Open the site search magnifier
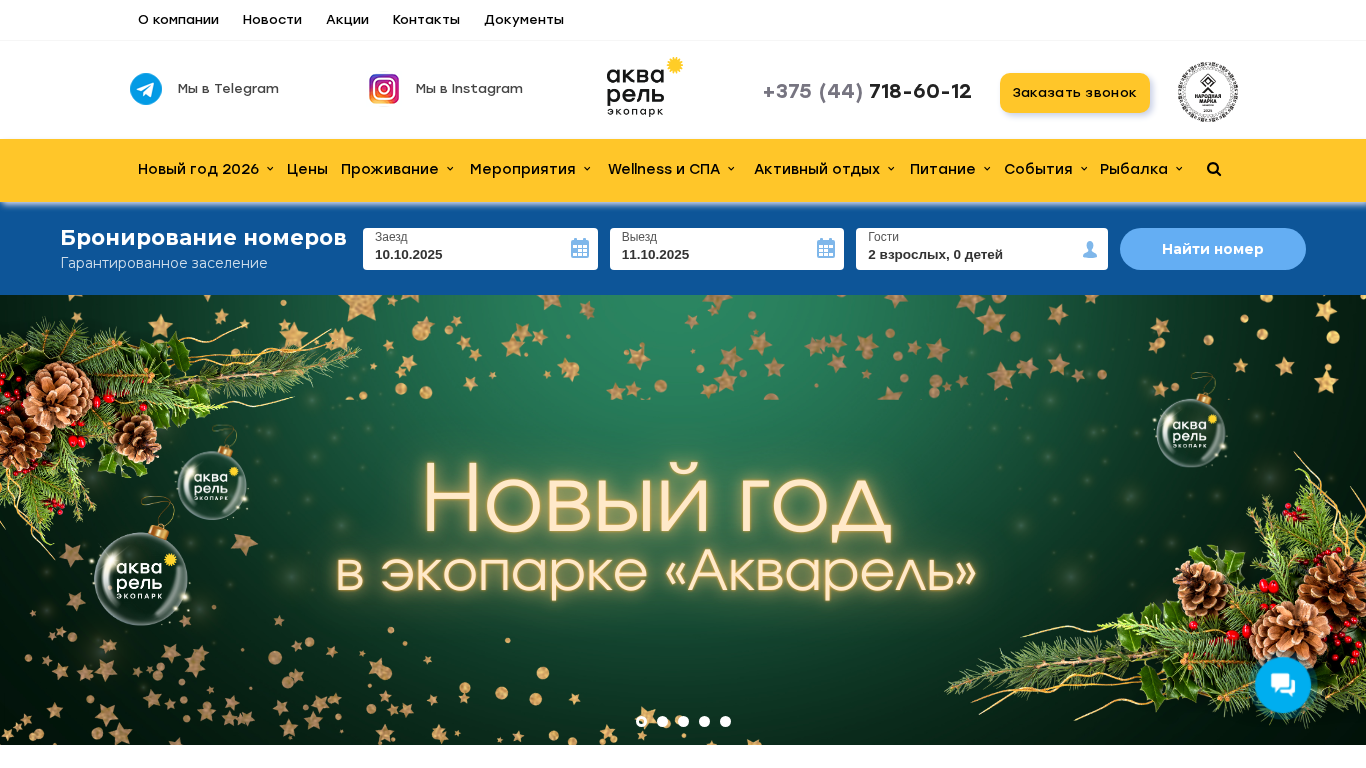This screenshot has width=1366, height=768. pos(1214,169)
